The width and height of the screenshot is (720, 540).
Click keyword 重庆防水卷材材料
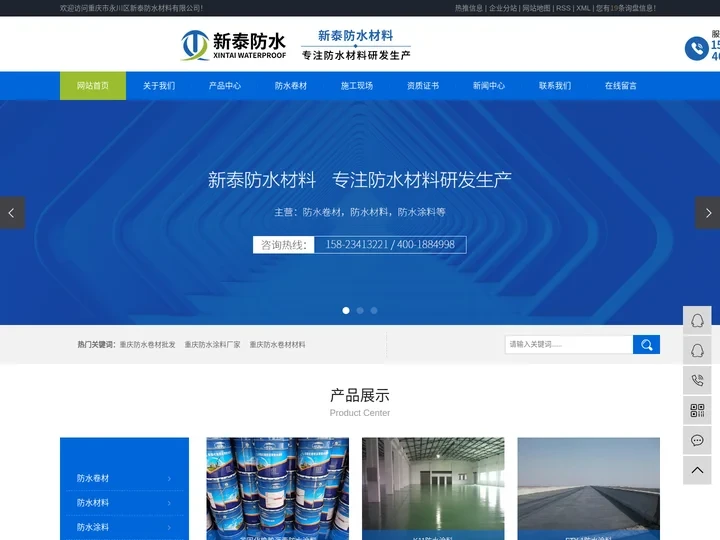pos(277,344)
